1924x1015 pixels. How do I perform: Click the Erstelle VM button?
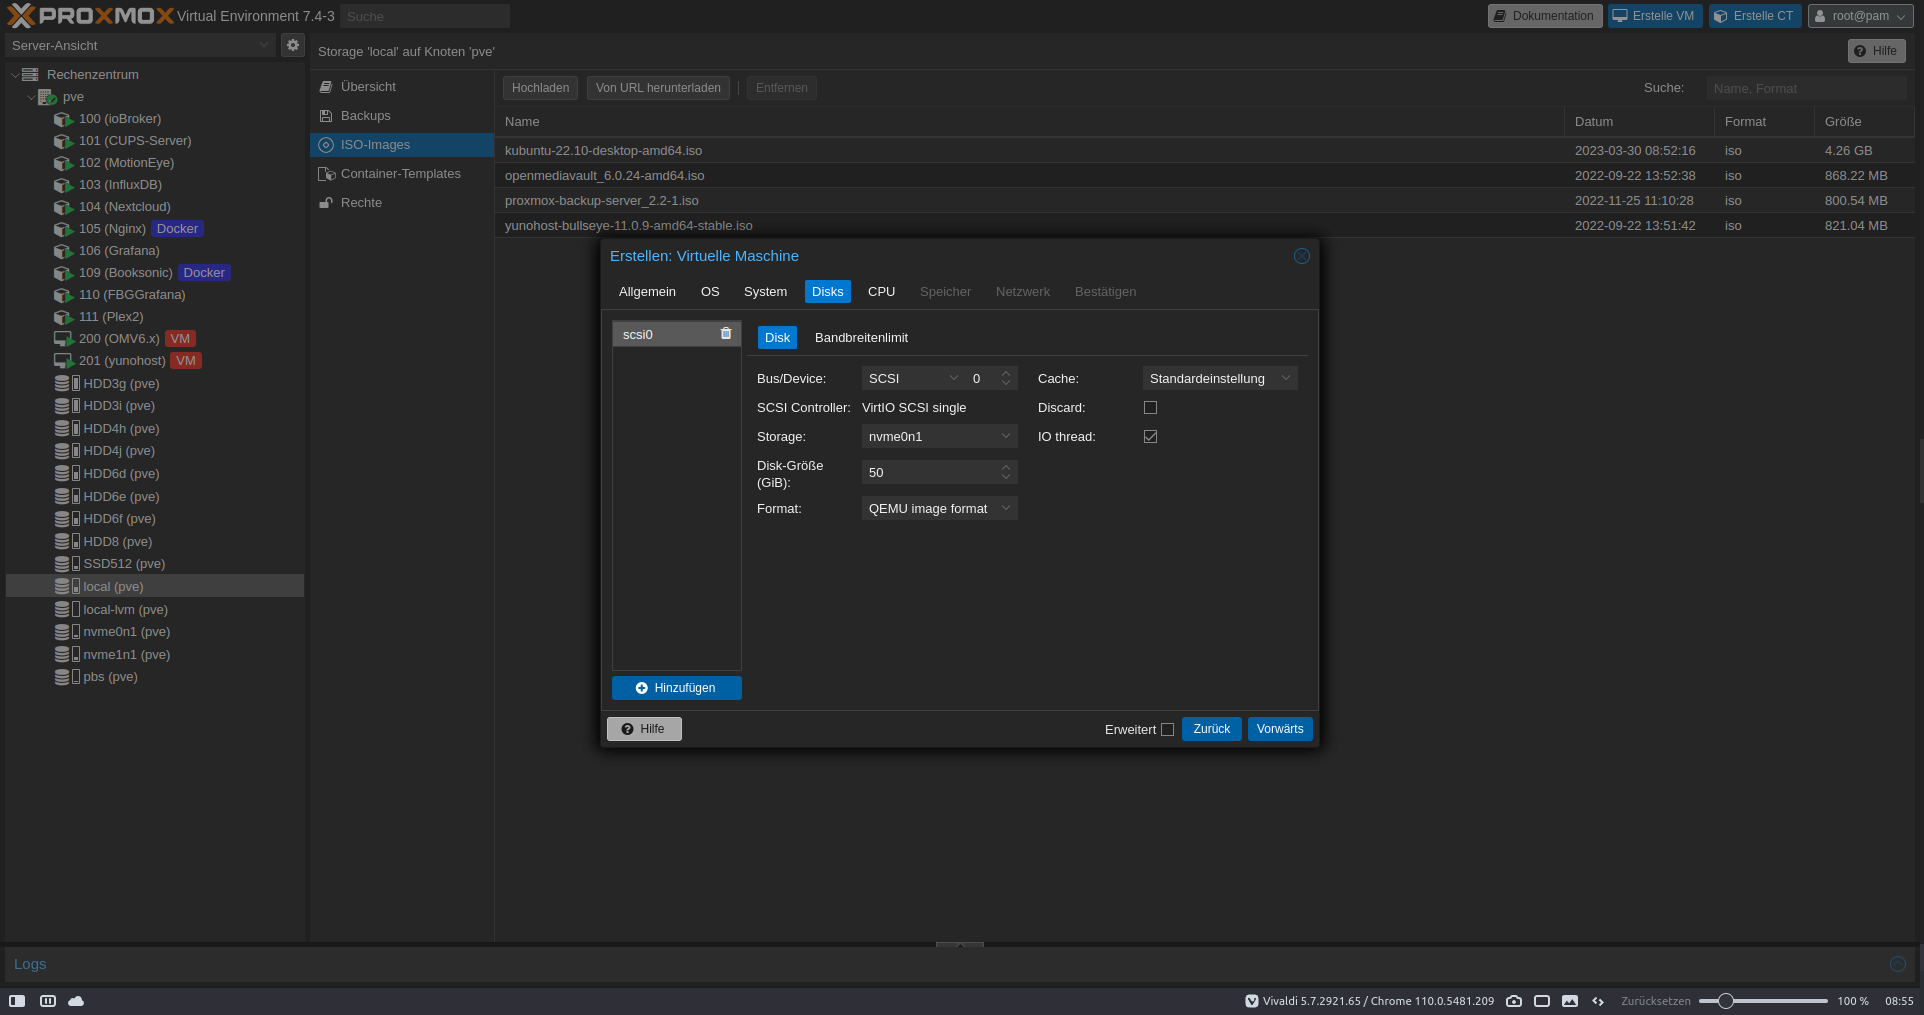tap(1655, 16)
